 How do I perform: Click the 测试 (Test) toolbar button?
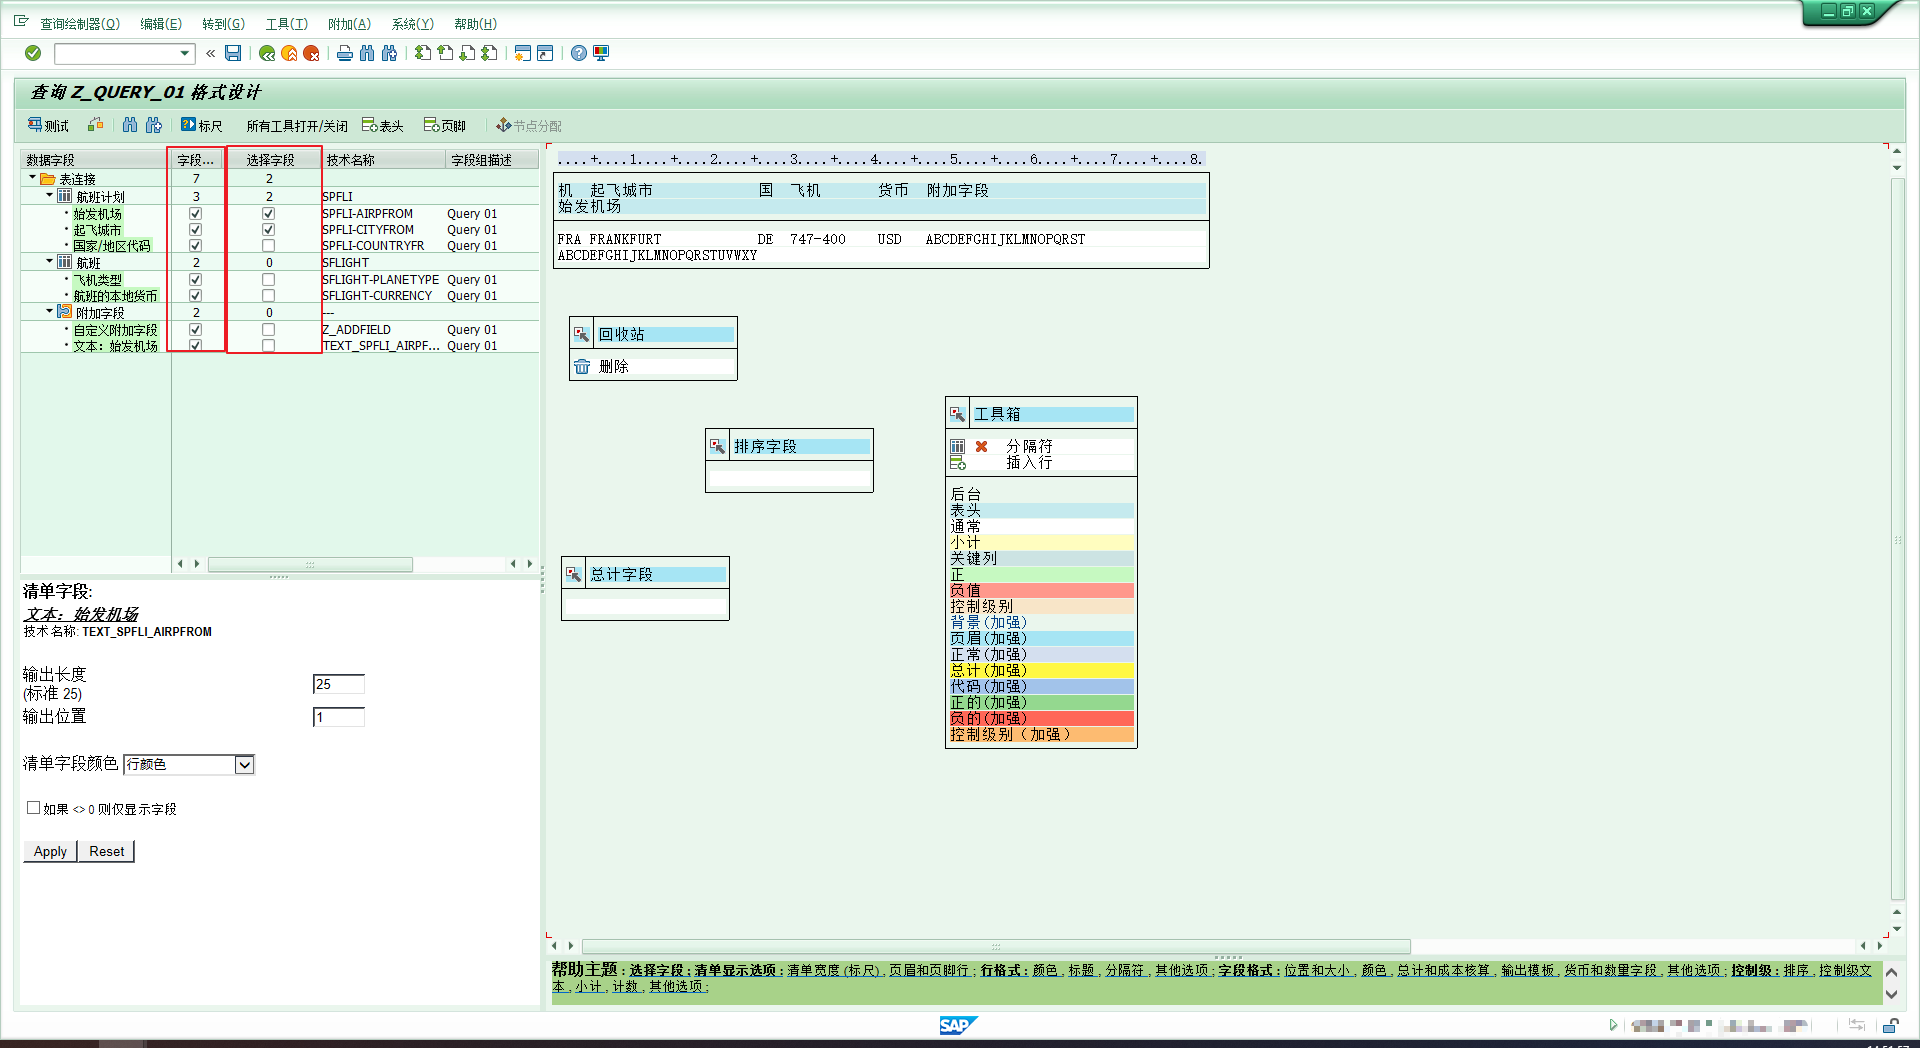[48, 125]
